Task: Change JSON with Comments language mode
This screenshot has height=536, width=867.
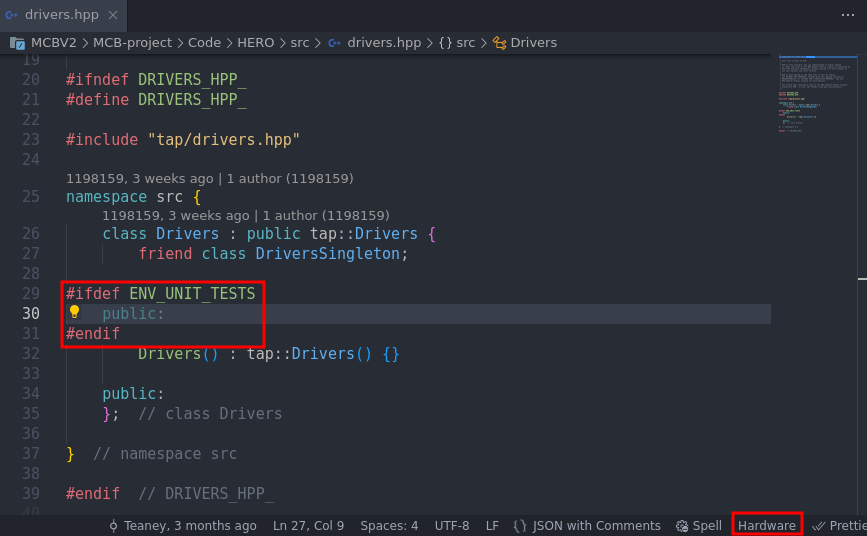Action: 587,526
